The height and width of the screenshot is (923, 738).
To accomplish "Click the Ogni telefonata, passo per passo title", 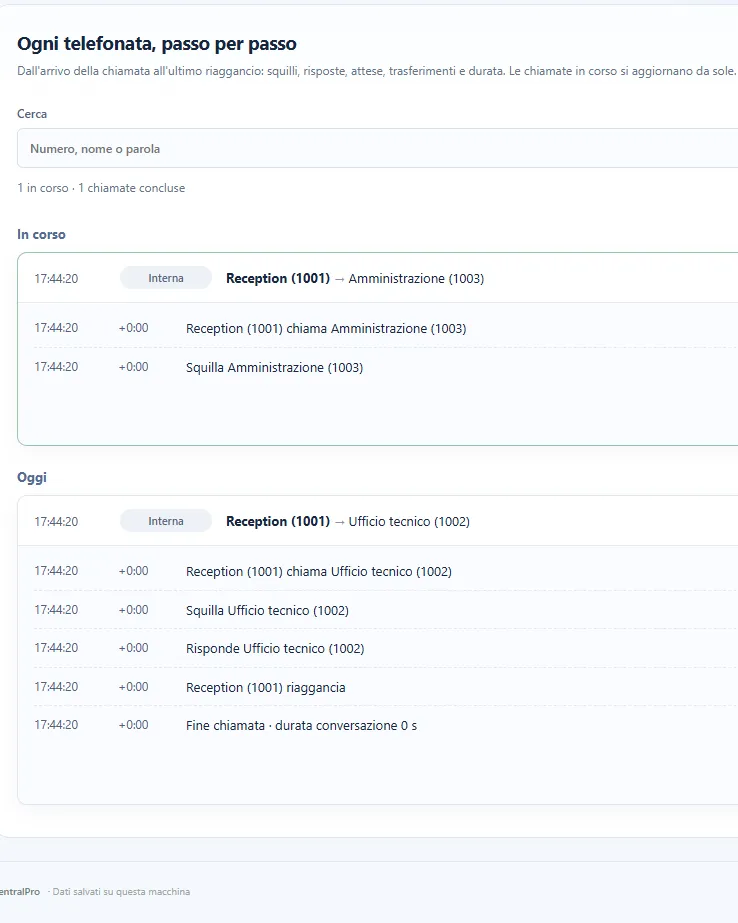I will click(157, 44).
